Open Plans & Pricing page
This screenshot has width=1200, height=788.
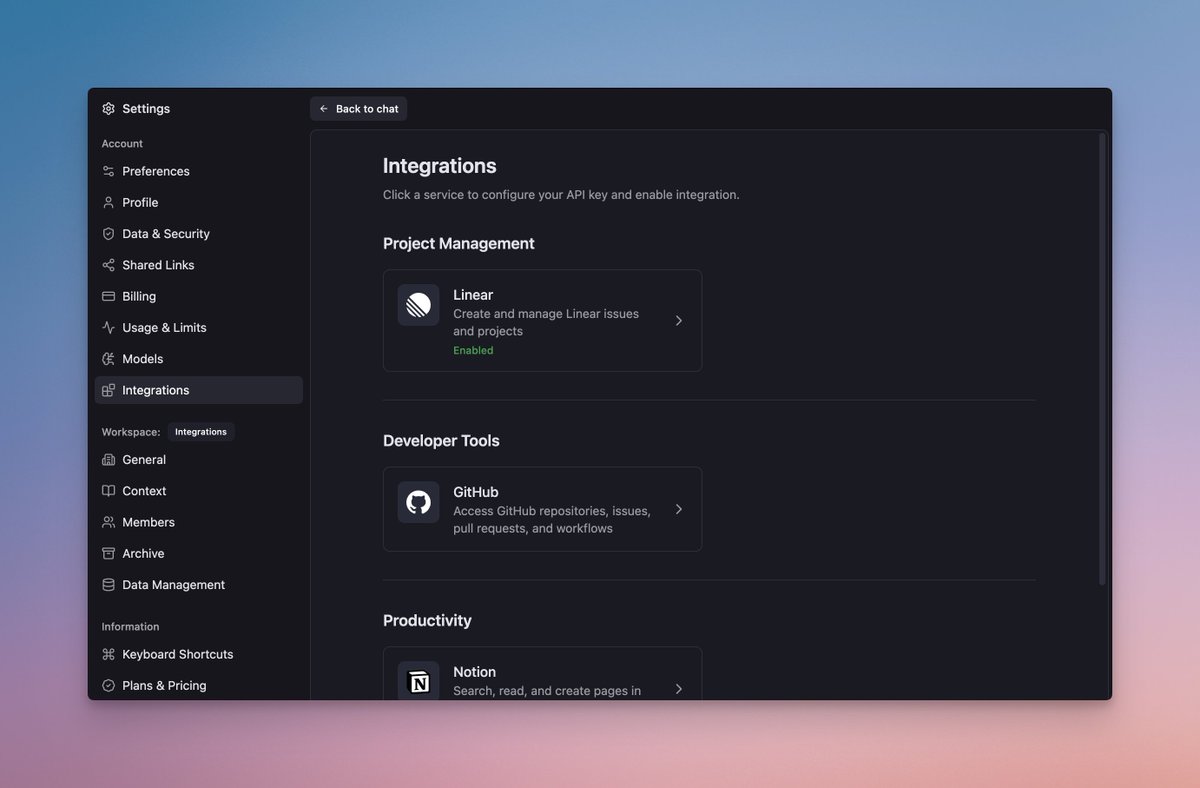pyautogui.click(x=199, y=685)
